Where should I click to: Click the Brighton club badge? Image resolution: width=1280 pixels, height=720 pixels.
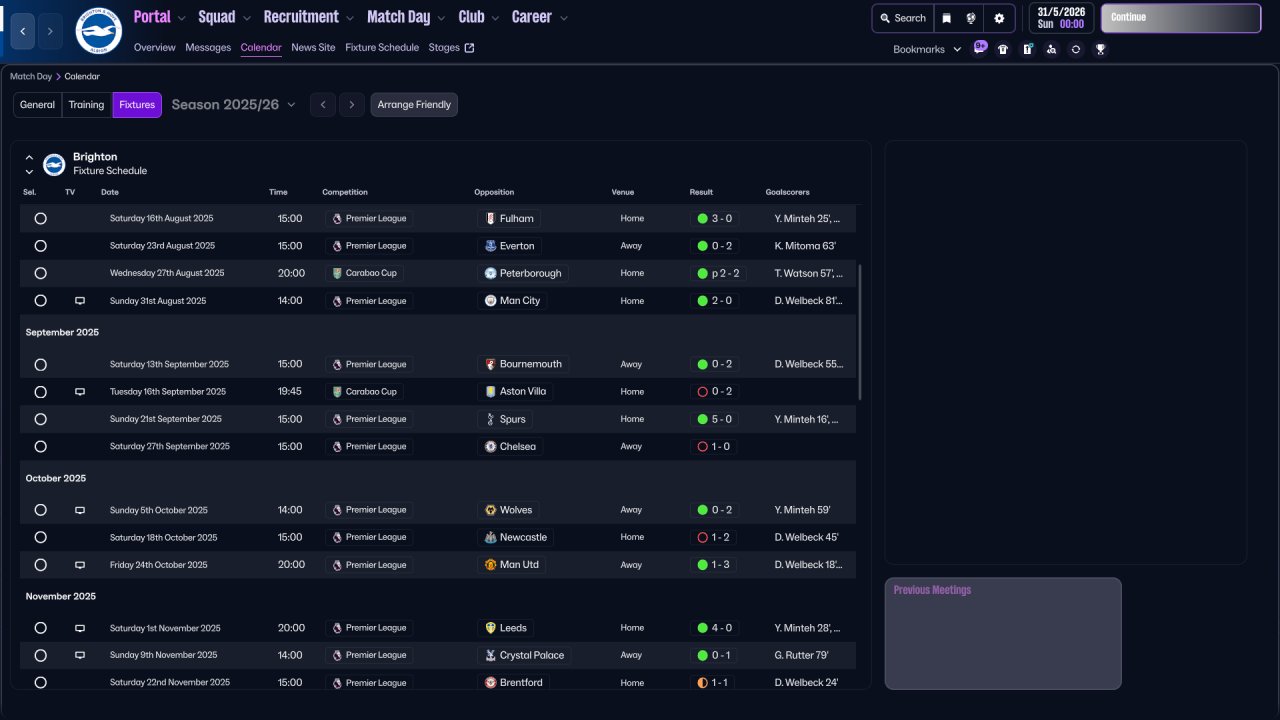pyautogui.click(x=98, y=31)
